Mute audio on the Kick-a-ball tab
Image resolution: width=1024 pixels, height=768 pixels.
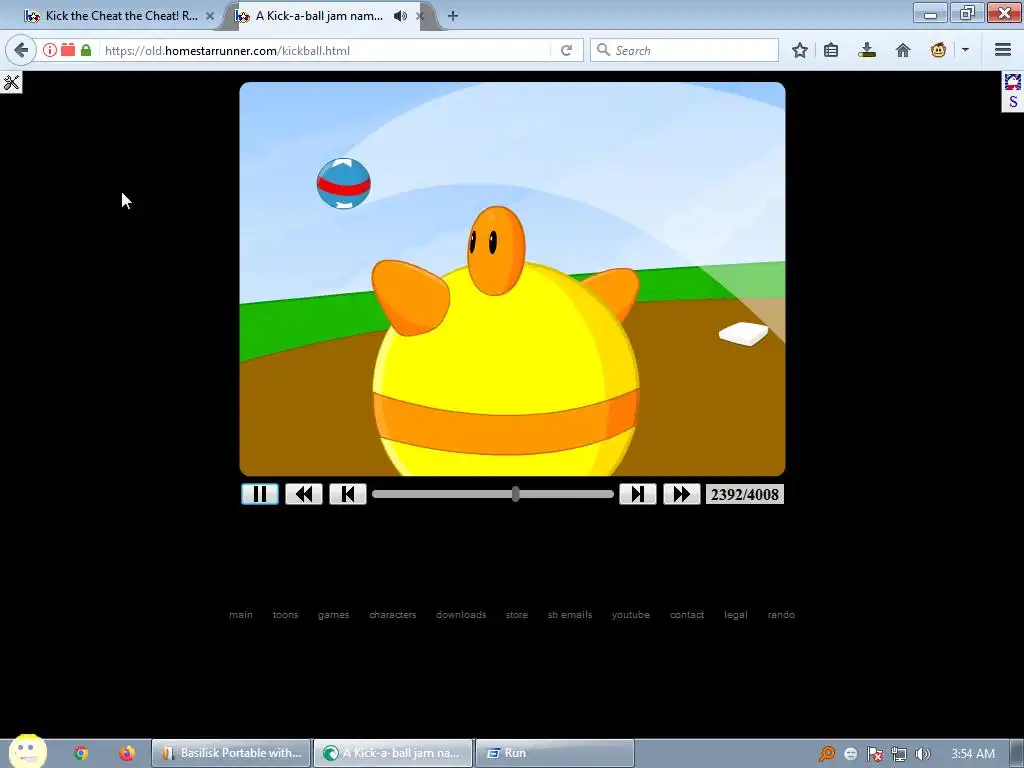[x=400, y=16]
